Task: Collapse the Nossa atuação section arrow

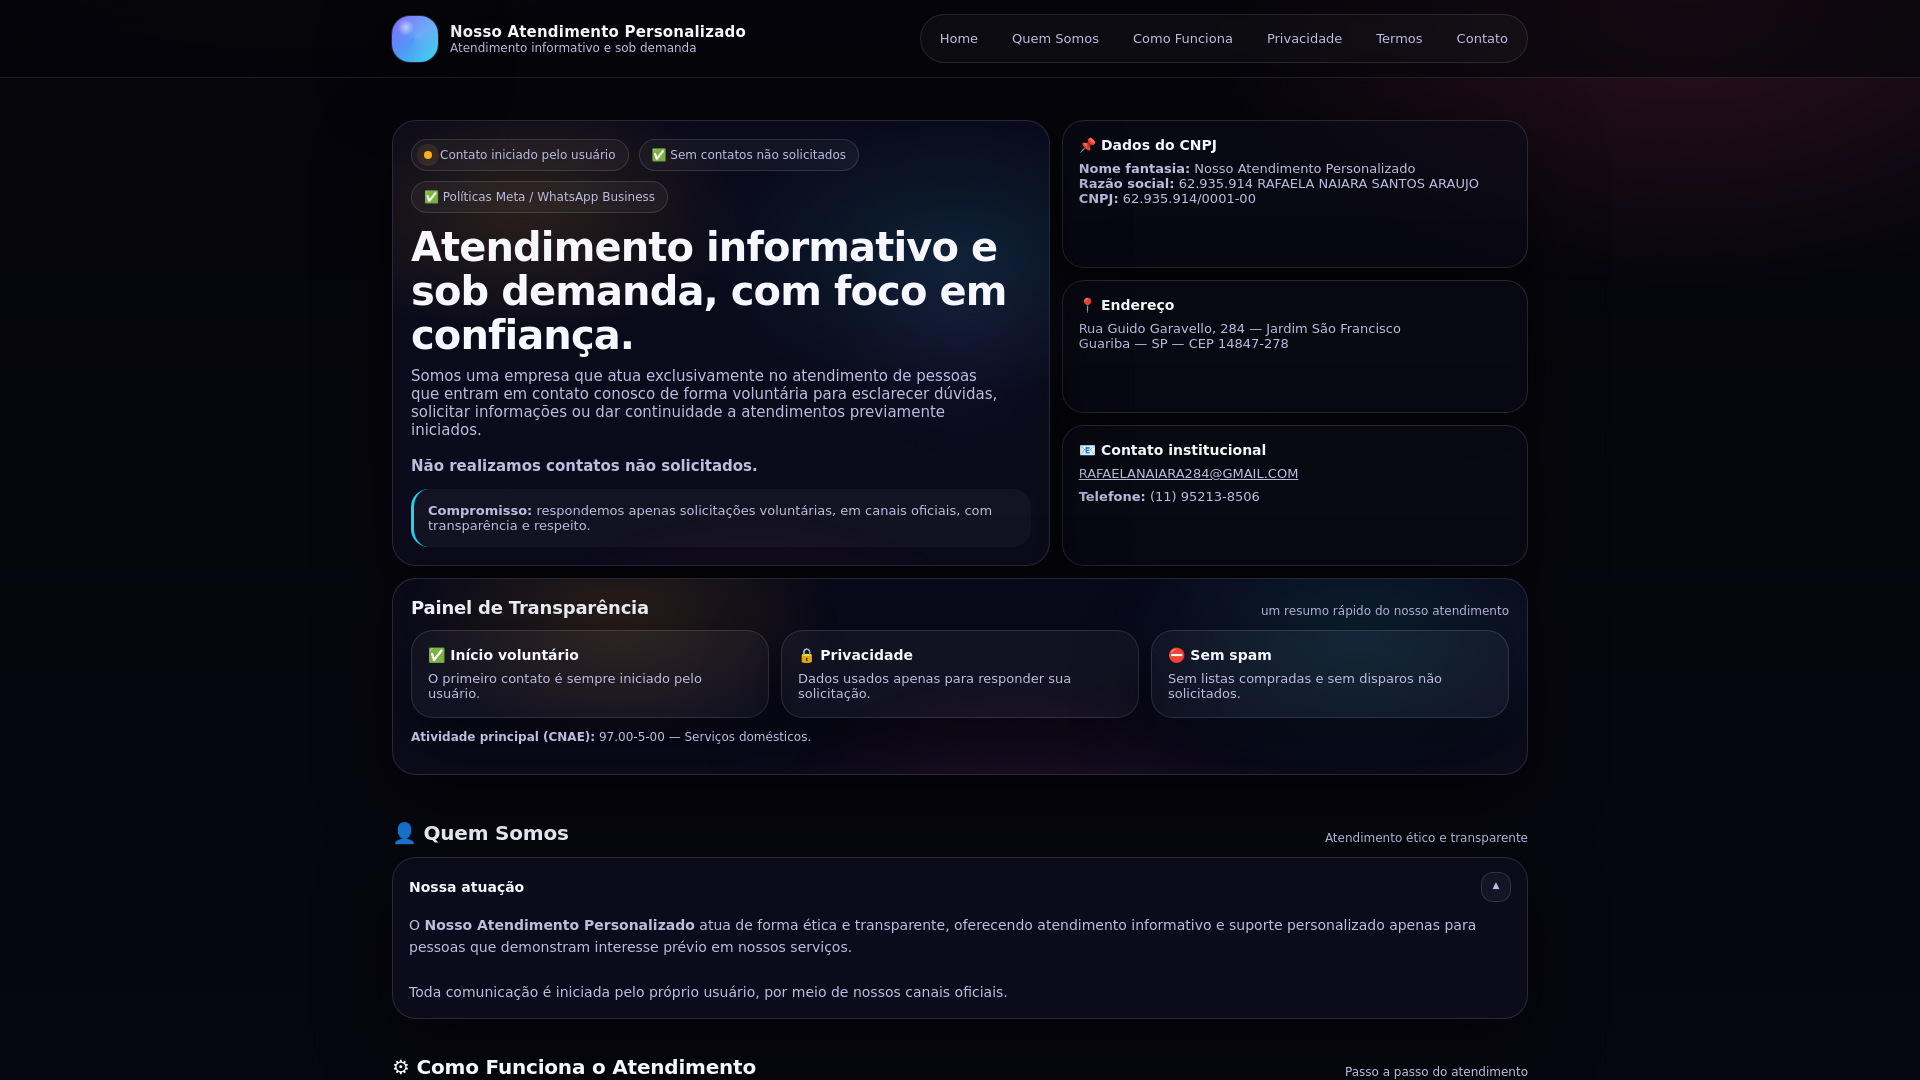Action: (1495, 887)
